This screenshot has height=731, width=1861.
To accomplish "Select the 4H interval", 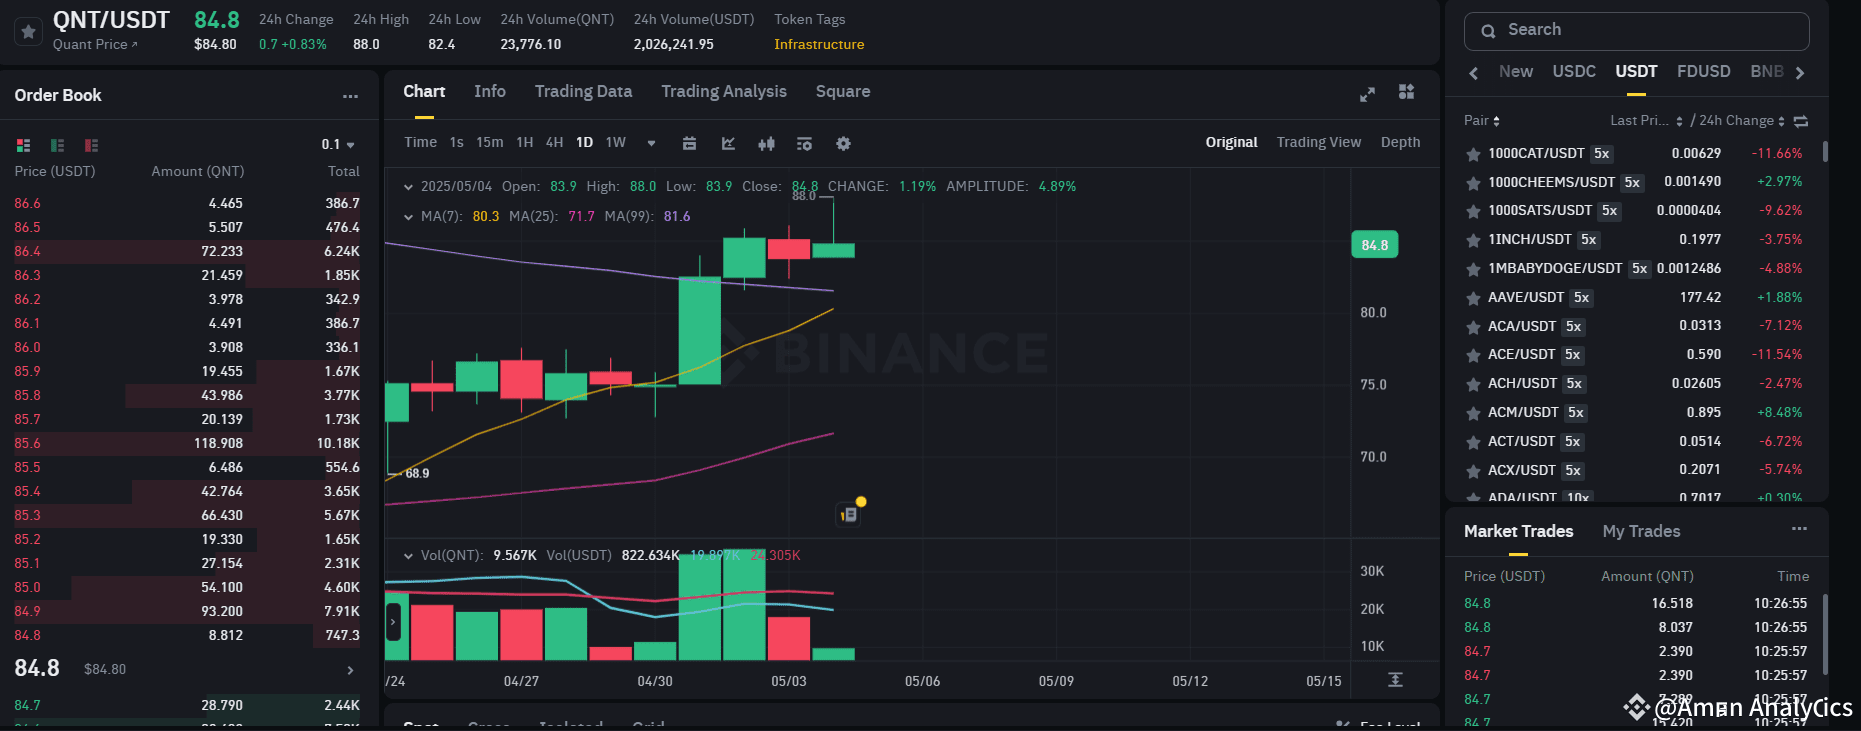I will pos(554,143).
